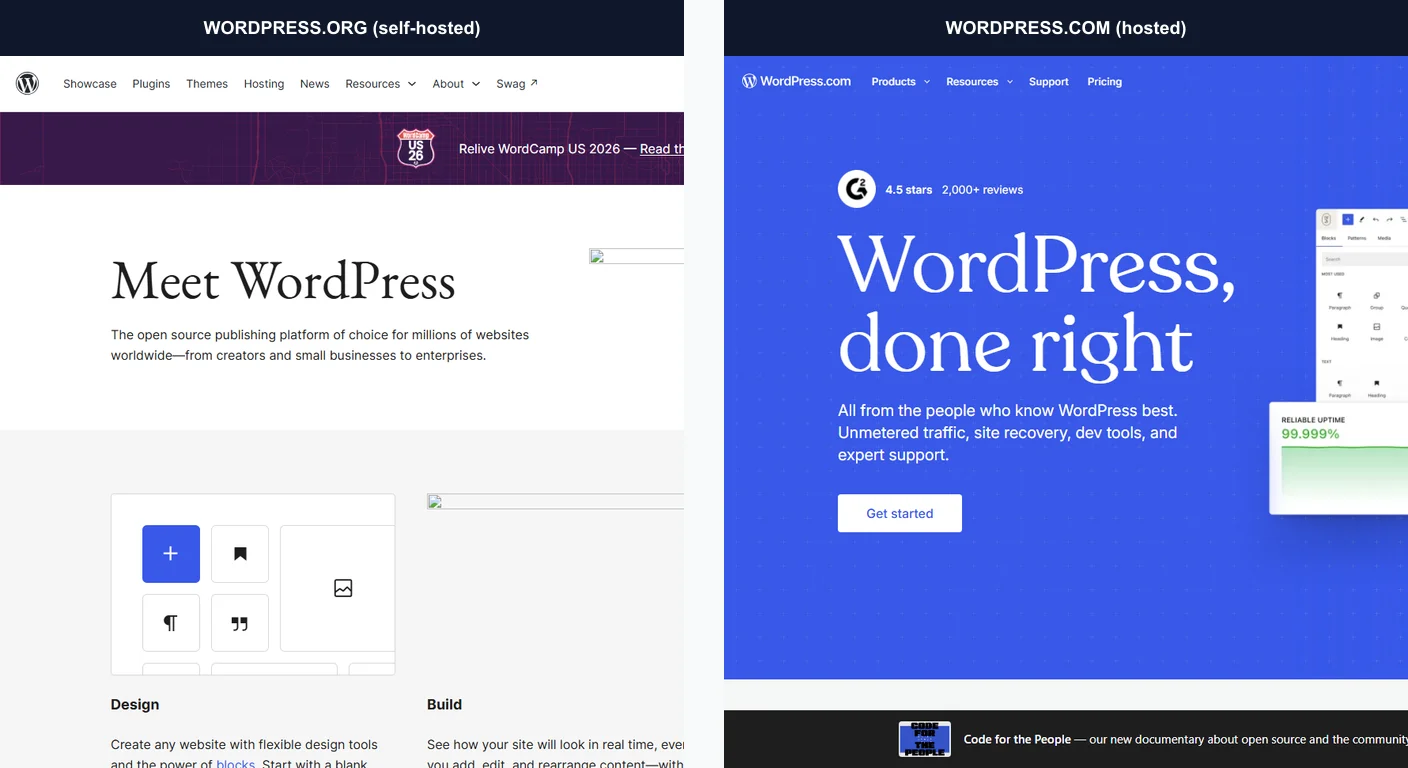Click the Relive WordCamp US 2026 read link
The width and height of the screenshot is (1408, 768).
click(x=662, y=149)
